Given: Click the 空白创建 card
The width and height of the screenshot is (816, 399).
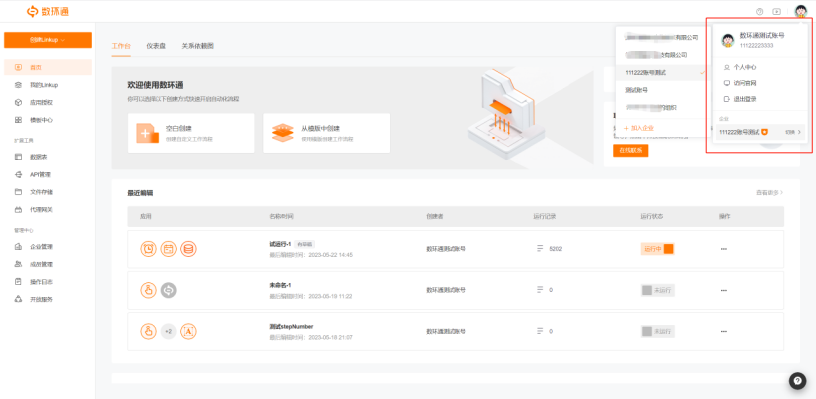Looking at the screenshot, I should [191, 133].
